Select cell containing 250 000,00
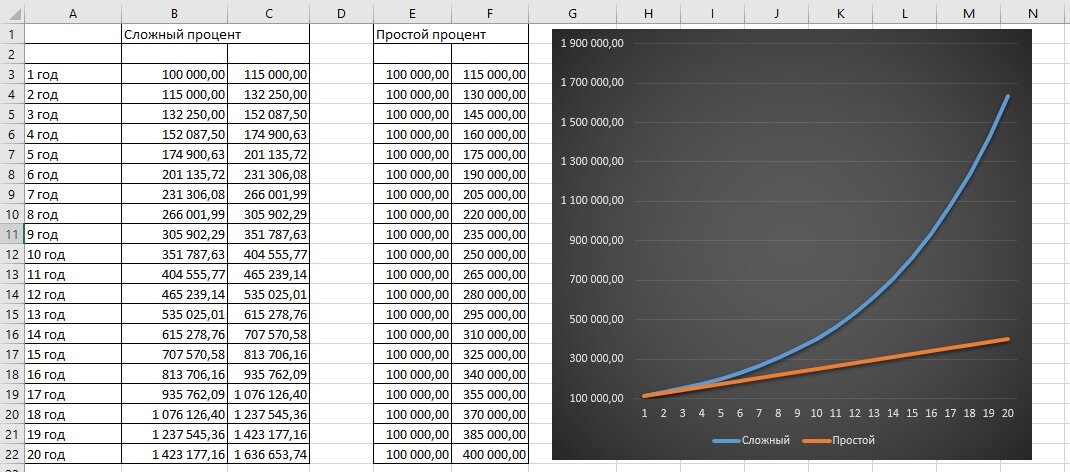This screenshot has width=1070, height=472. coord(489,254)
